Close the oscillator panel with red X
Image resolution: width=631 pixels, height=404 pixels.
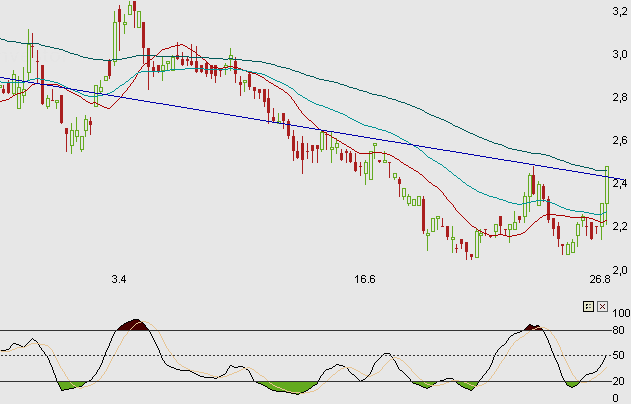tap(602, 308)
